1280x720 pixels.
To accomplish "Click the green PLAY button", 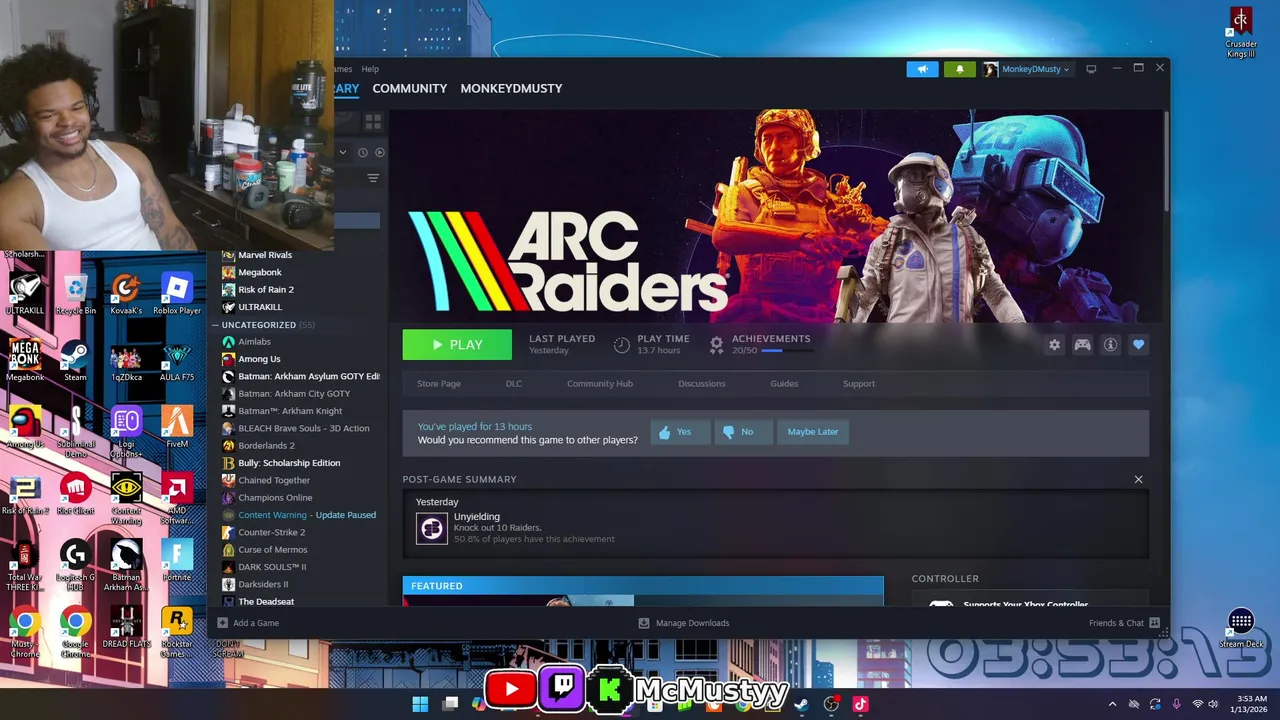I will pos(457,345).
